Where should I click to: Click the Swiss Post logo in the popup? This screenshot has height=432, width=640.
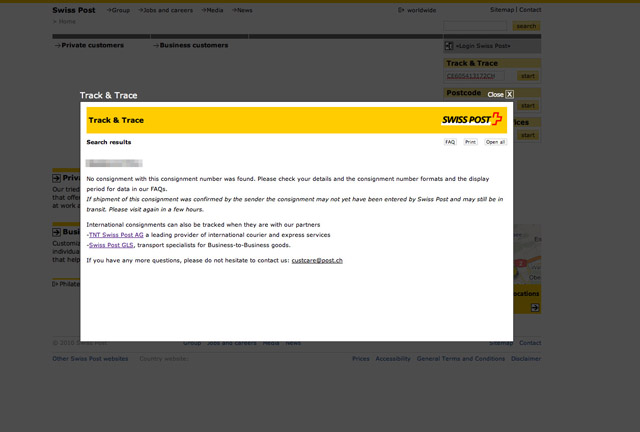(472, 119)
